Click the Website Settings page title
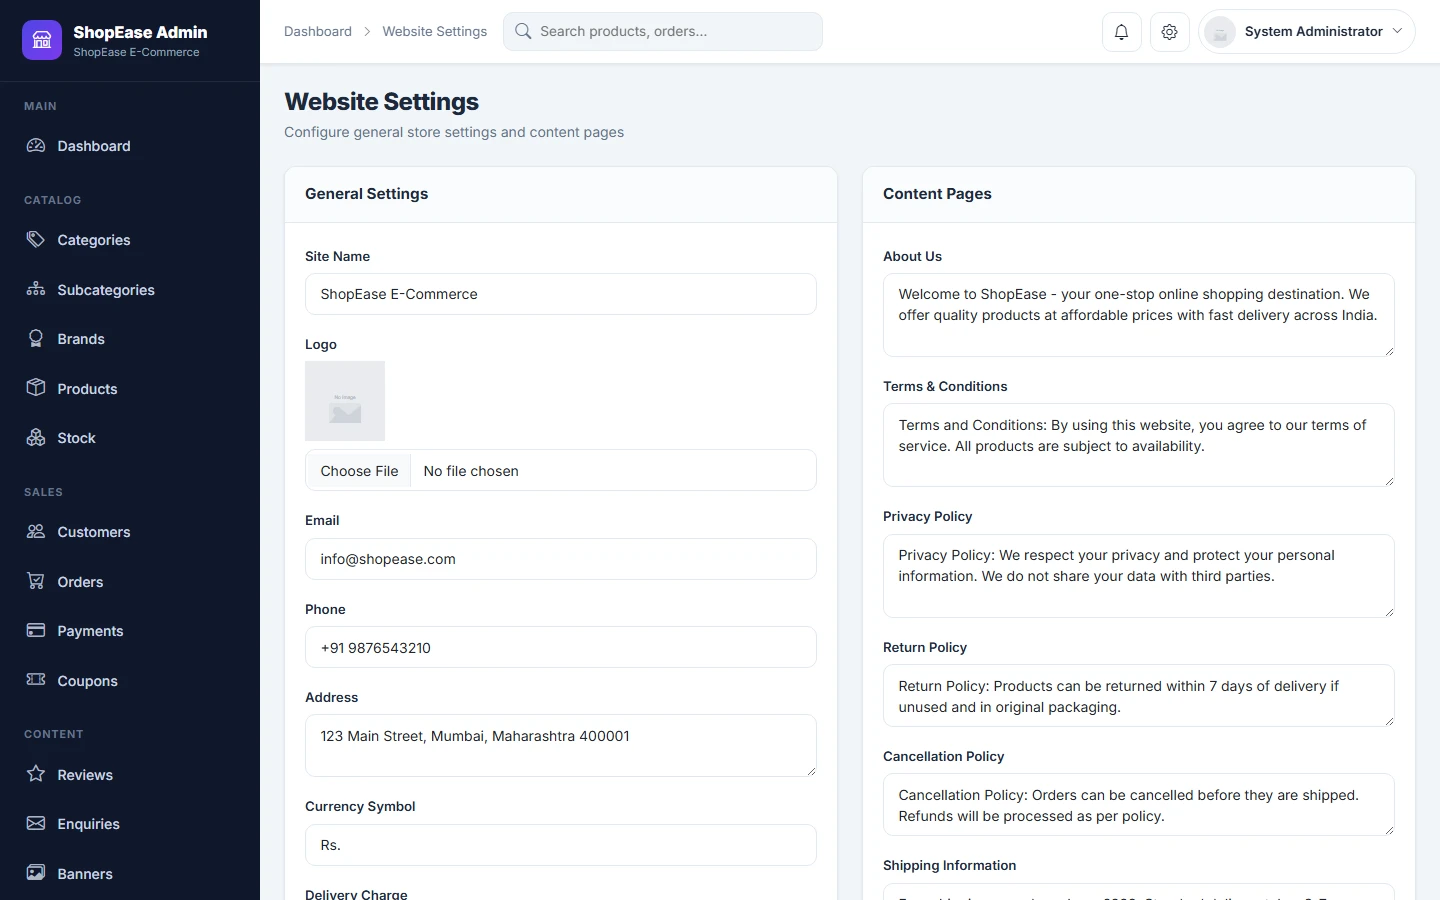 point(382,102)
